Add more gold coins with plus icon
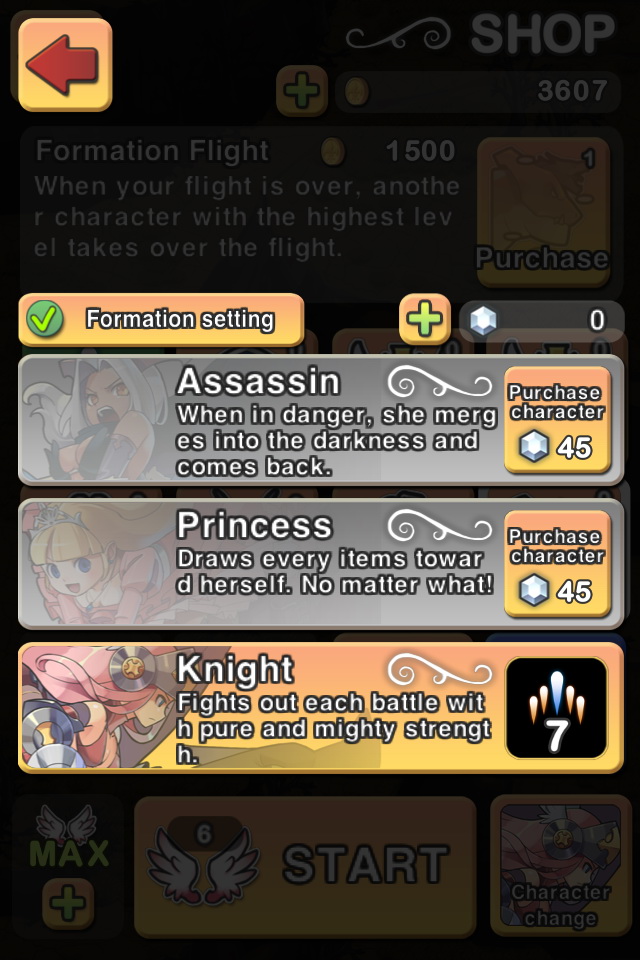640x960 pixels. pos(302,91)
